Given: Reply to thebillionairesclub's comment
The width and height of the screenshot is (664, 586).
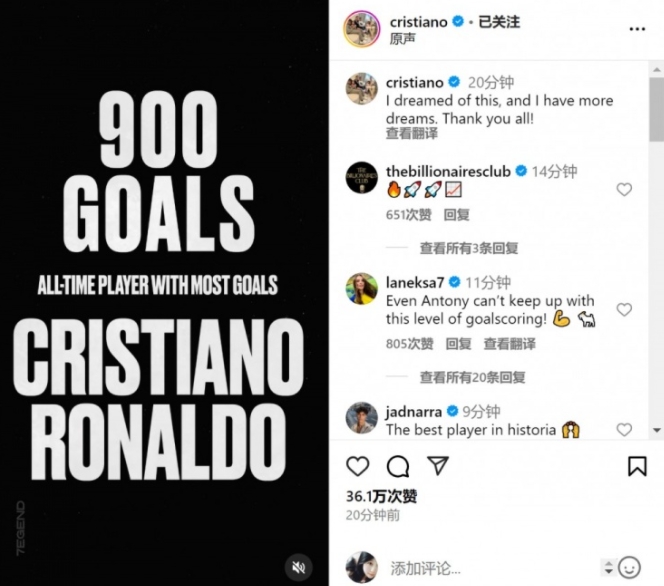Looking at the screenshot, I should click(x=456, y=215).
